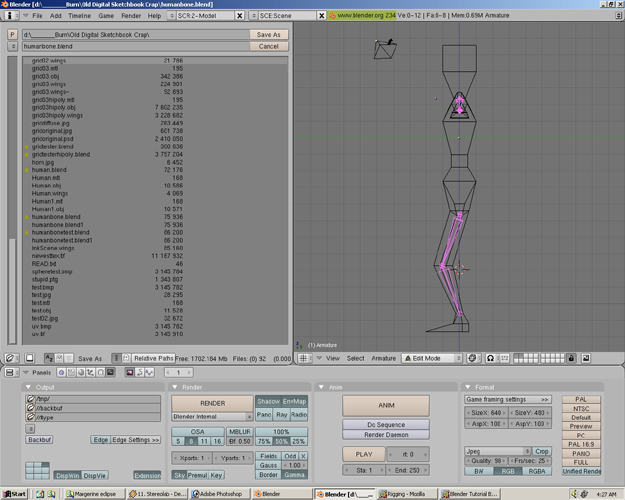Open the 3D view window type grid icon

coord(303,358)
